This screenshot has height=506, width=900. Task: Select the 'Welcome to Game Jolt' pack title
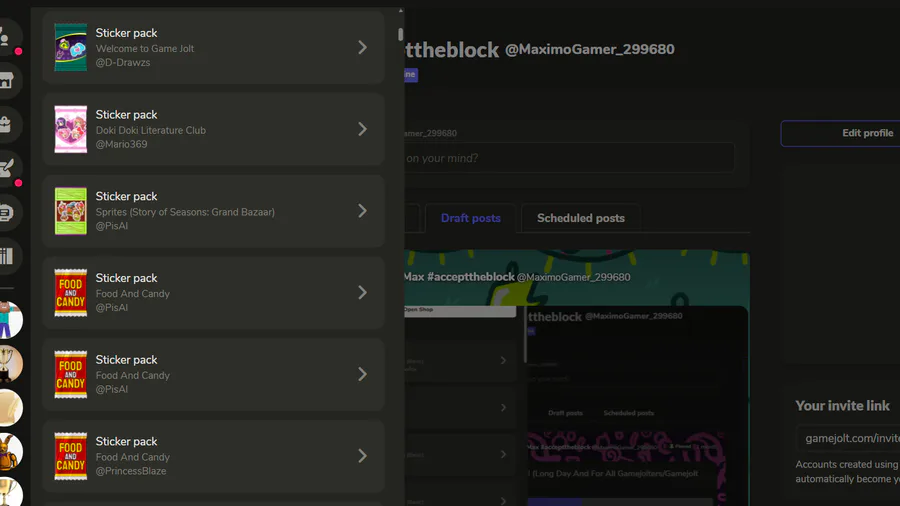[145, 49]
